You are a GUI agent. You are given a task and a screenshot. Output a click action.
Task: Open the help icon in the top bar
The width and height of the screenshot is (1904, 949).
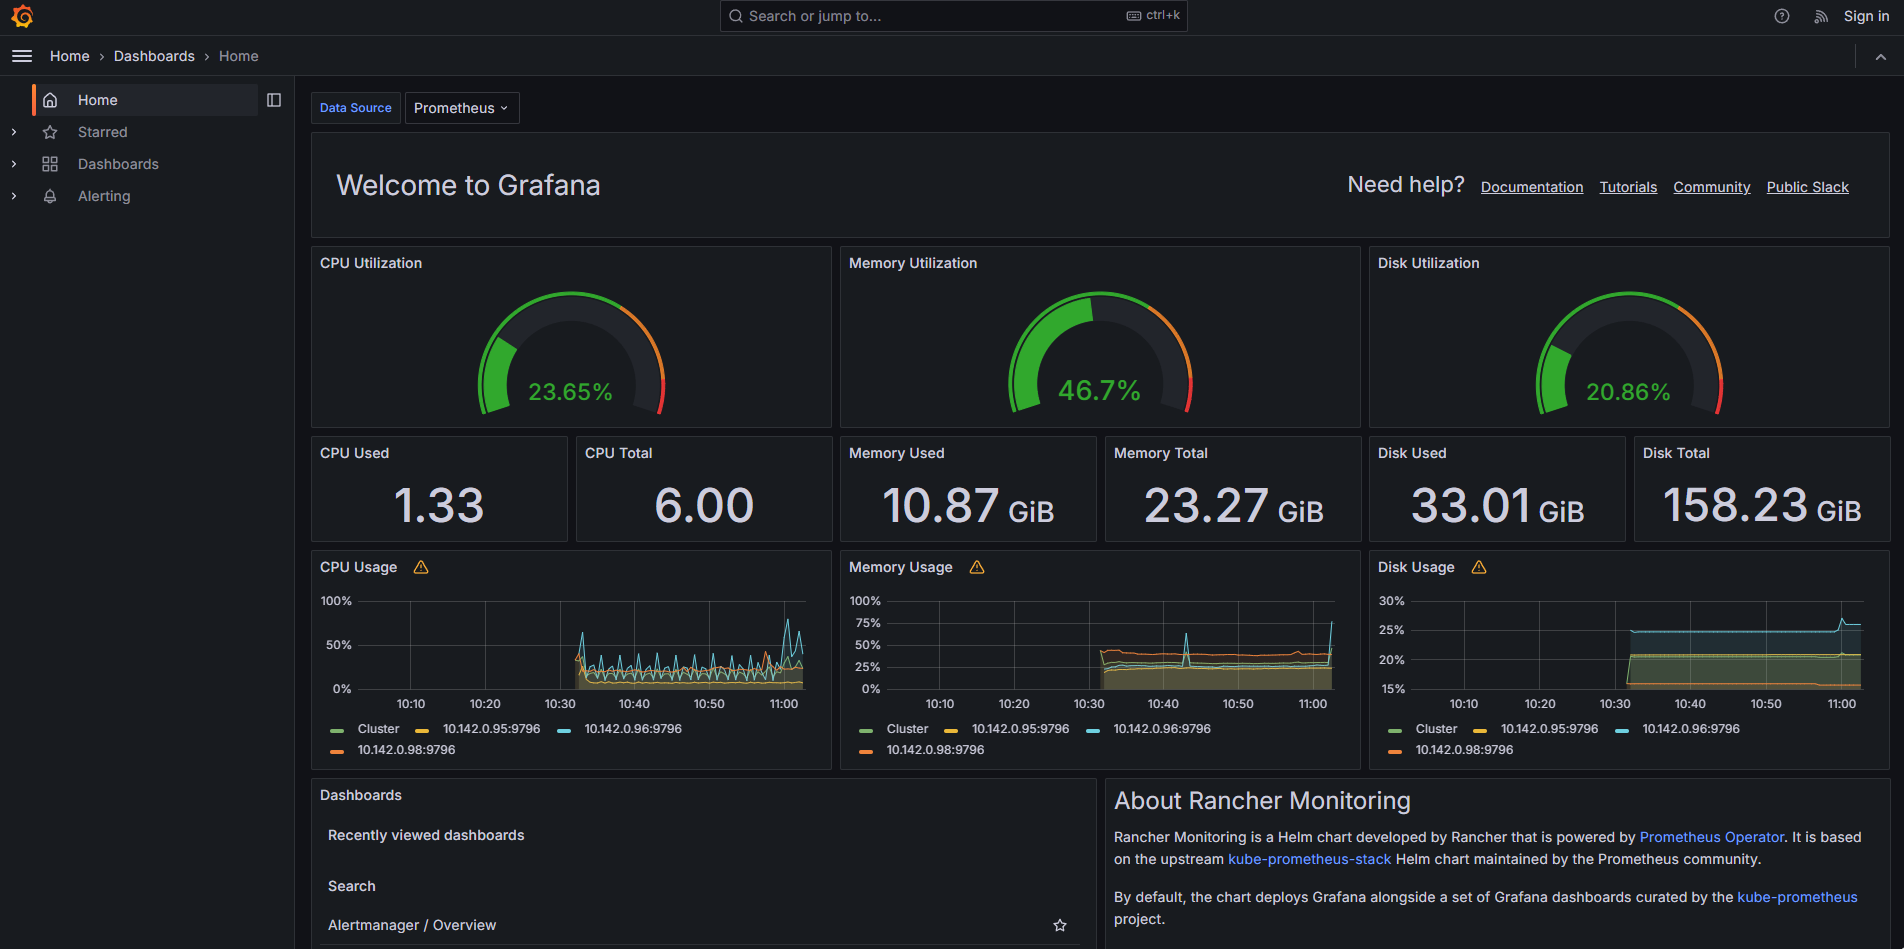[1781, 16]
